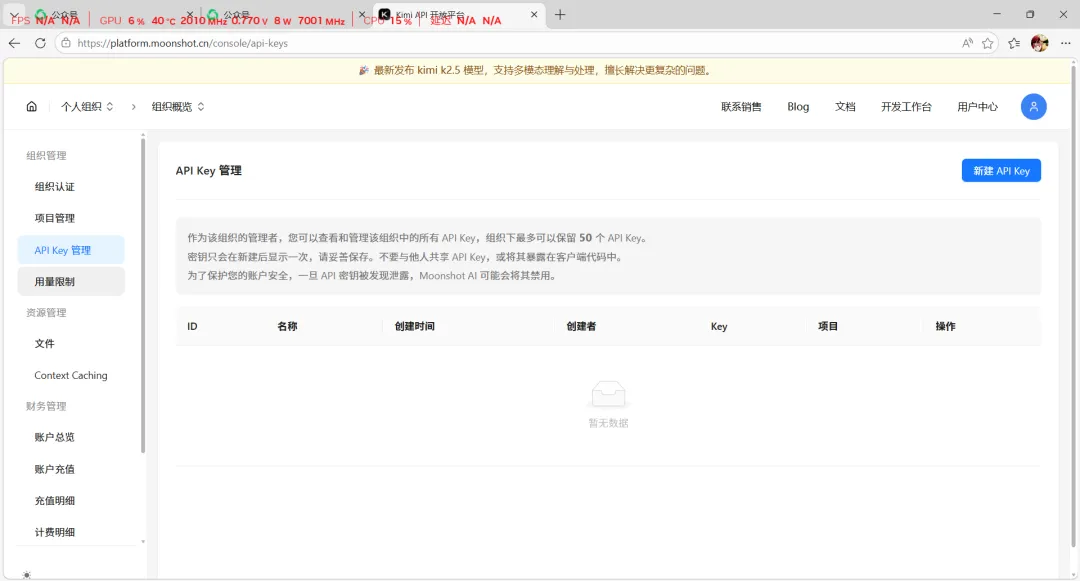The height and width of the screenshot is (581, 1080).
Task: Click the sidebar scrollbar
Action: [x=143, y=296]
